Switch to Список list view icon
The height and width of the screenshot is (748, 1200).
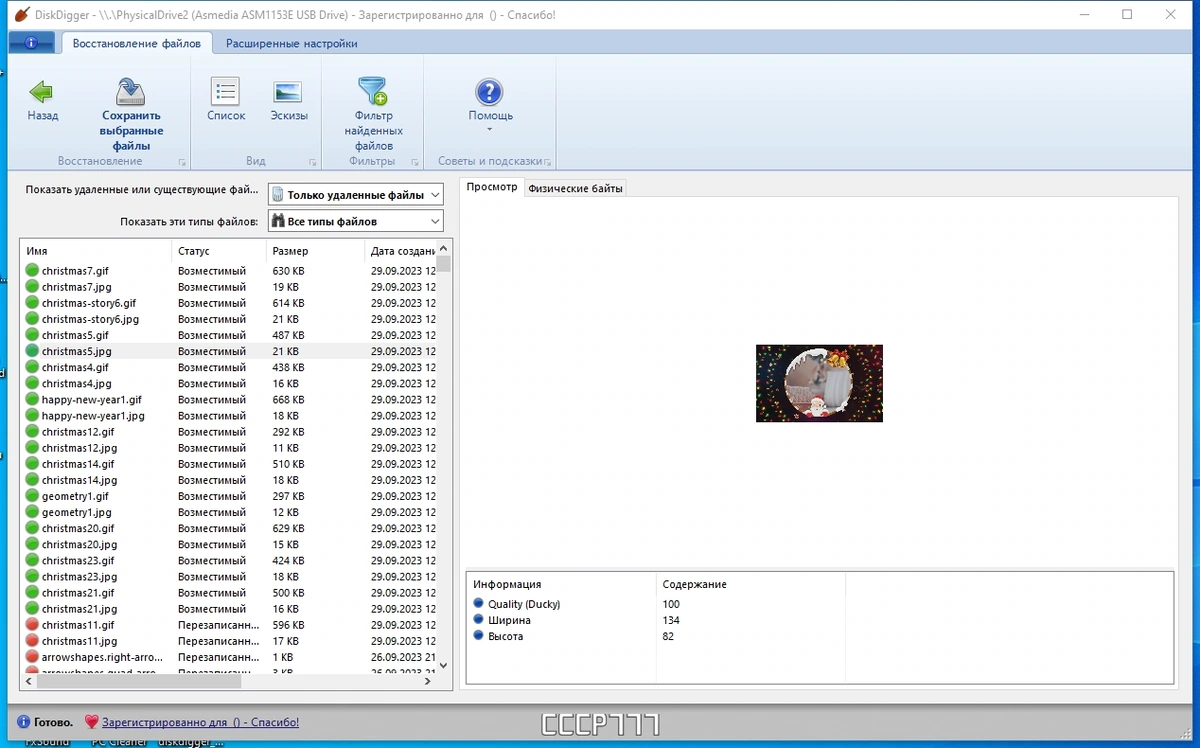tap(226, 92)
